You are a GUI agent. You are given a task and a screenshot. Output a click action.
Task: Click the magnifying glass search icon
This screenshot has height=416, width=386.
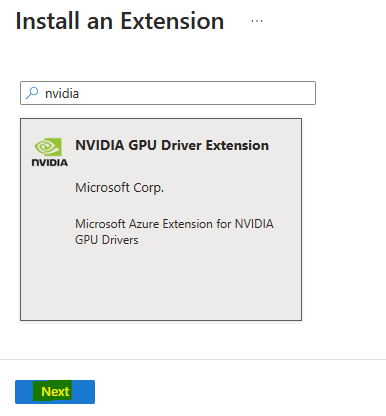[32, 93]
